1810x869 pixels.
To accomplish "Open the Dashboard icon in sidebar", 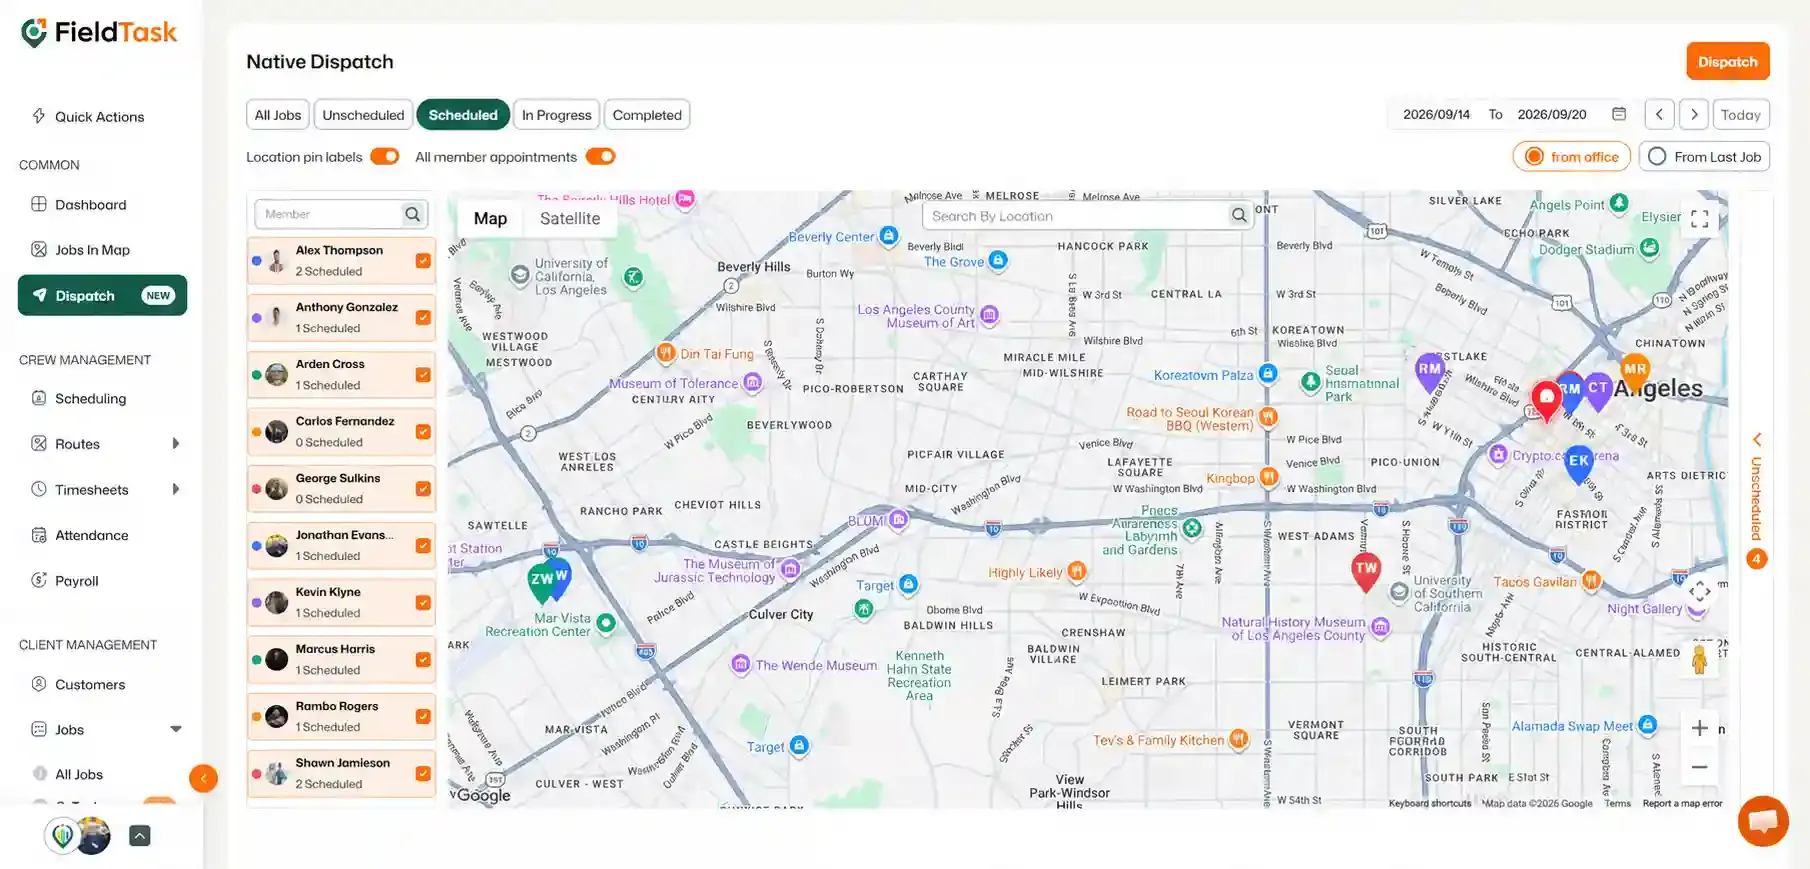I will click(39, 204).
